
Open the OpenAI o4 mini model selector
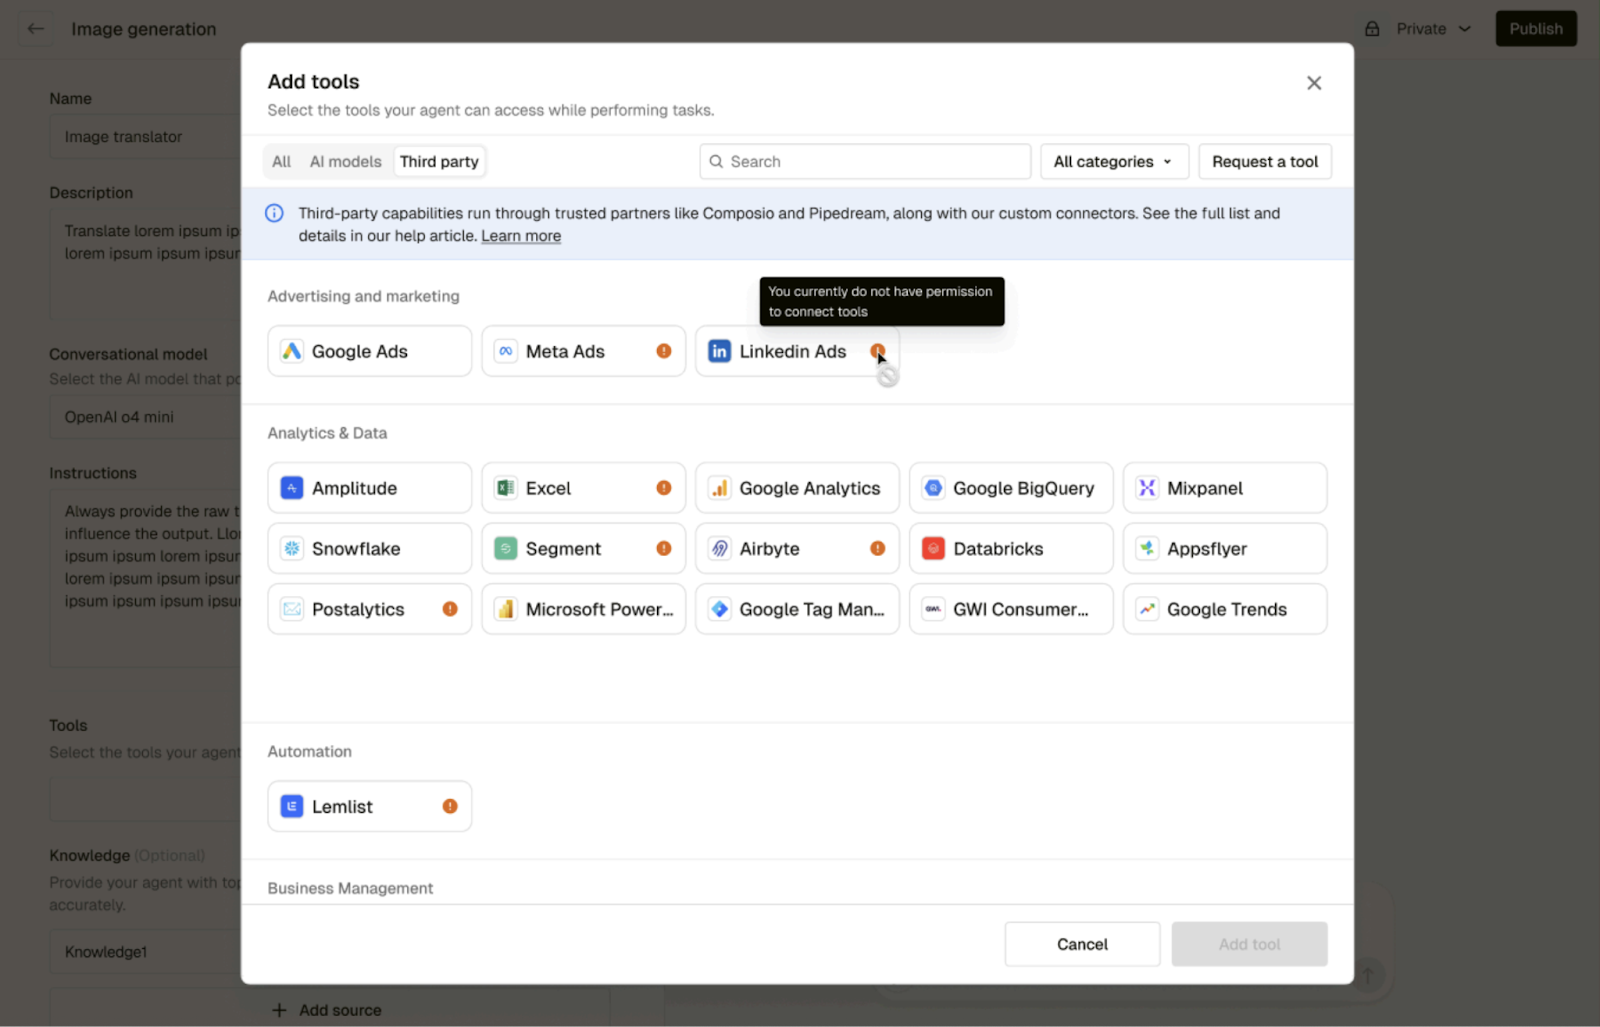click(145, 417)
